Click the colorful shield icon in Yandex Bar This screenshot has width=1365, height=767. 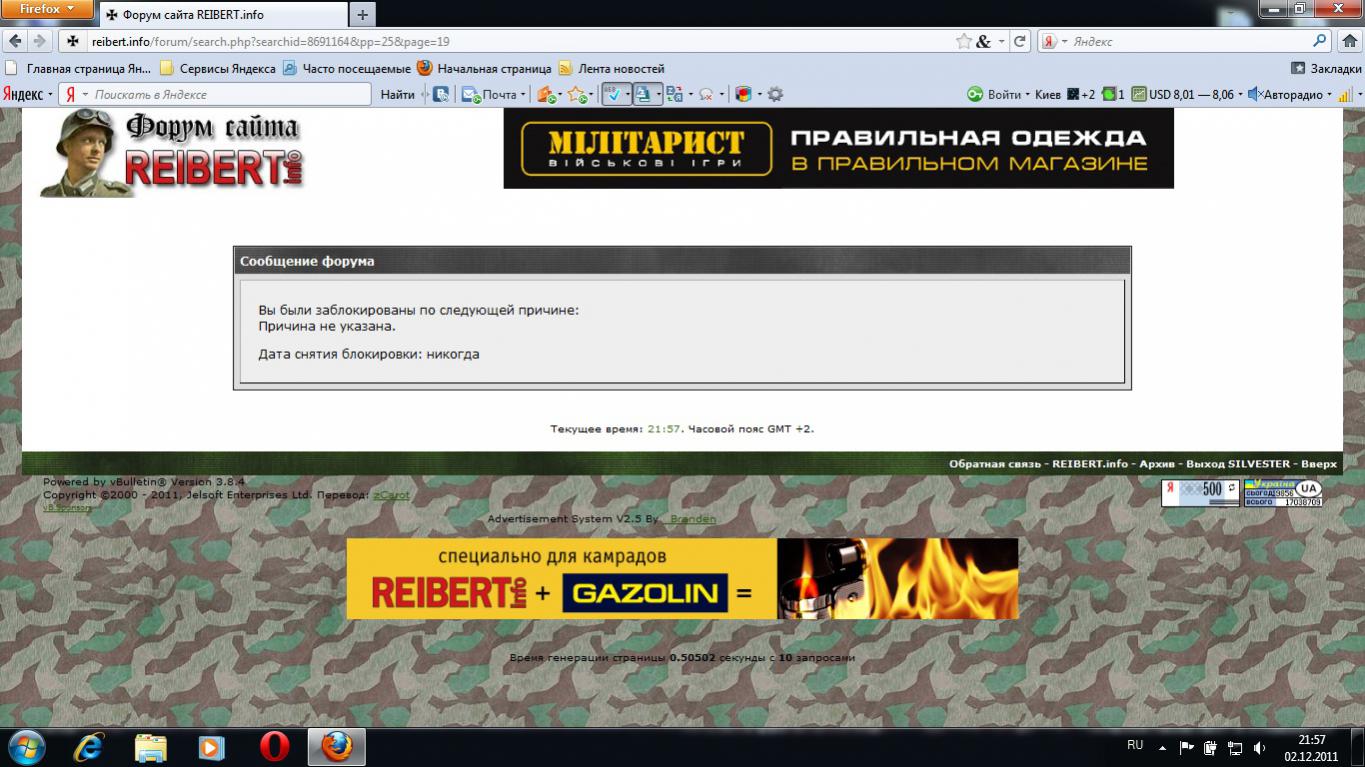[743, 95]
